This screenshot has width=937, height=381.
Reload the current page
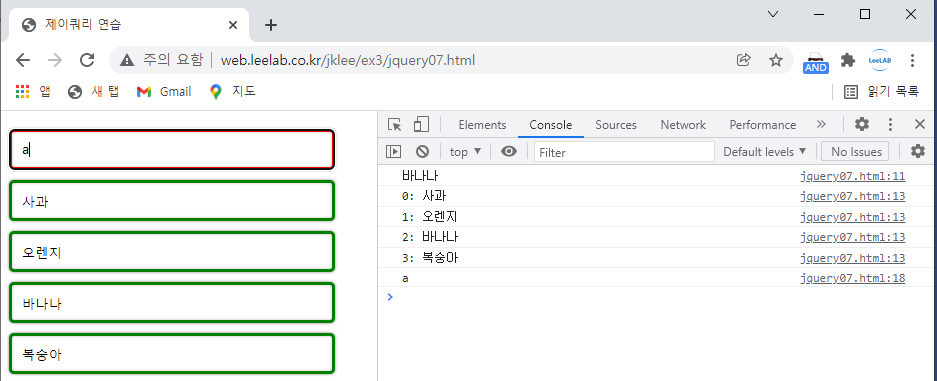[x=87, y=60]
